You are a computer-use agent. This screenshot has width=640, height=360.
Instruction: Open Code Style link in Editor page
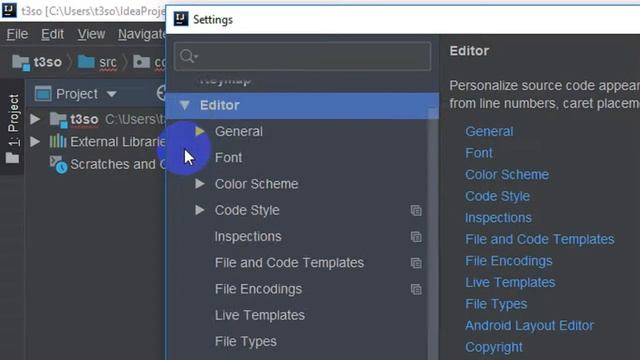498,196
